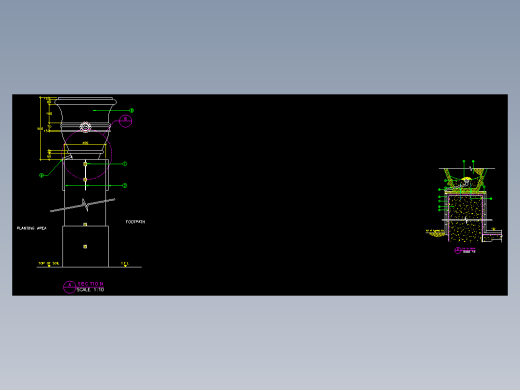
Task: Click the rosette ornament on urn band
Action: pyautogui.click(x=85, y=127)
